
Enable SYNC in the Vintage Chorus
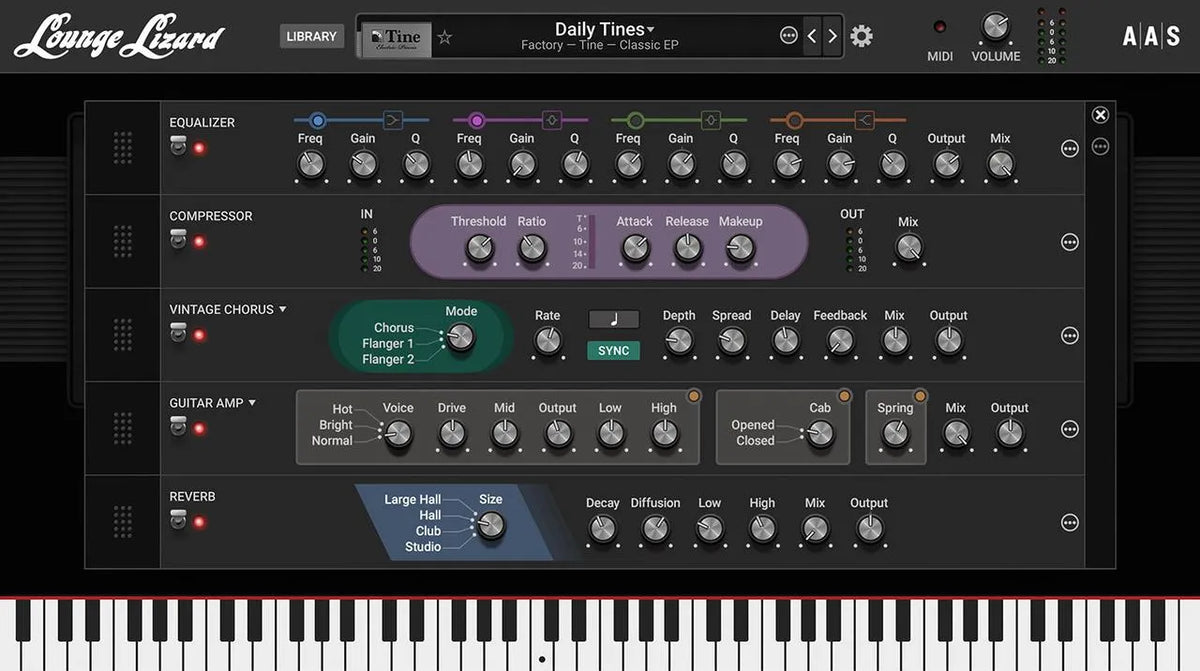(x=613, y=351)
